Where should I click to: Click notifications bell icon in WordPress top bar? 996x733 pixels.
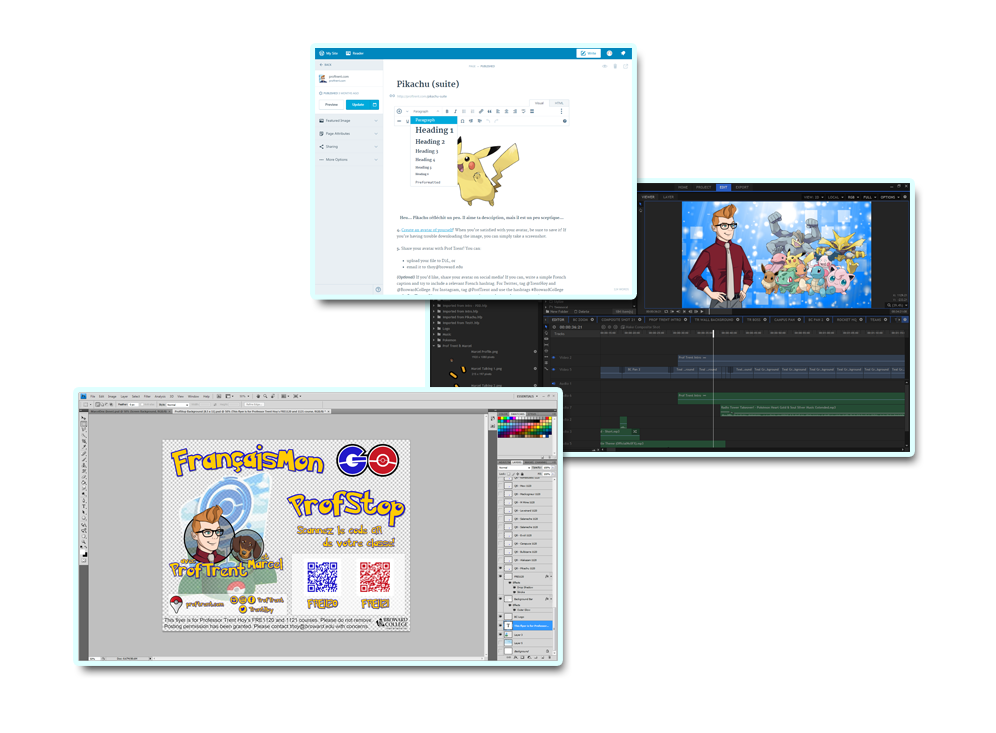623,53
